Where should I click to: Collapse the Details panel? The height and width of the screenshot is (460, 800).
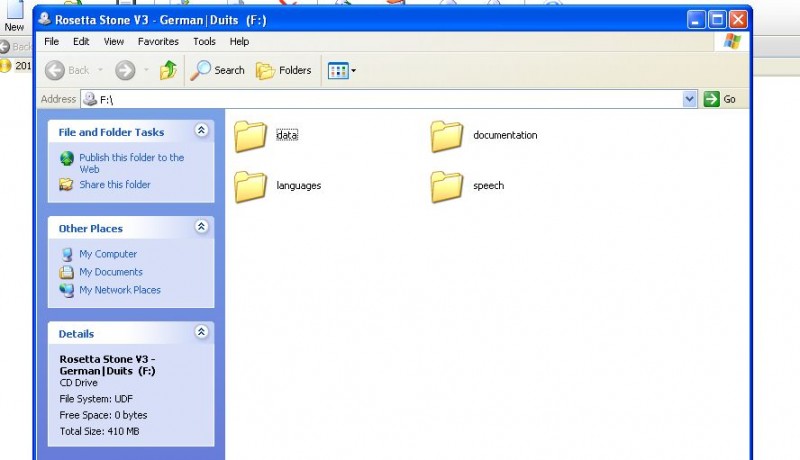click(201, 333)
